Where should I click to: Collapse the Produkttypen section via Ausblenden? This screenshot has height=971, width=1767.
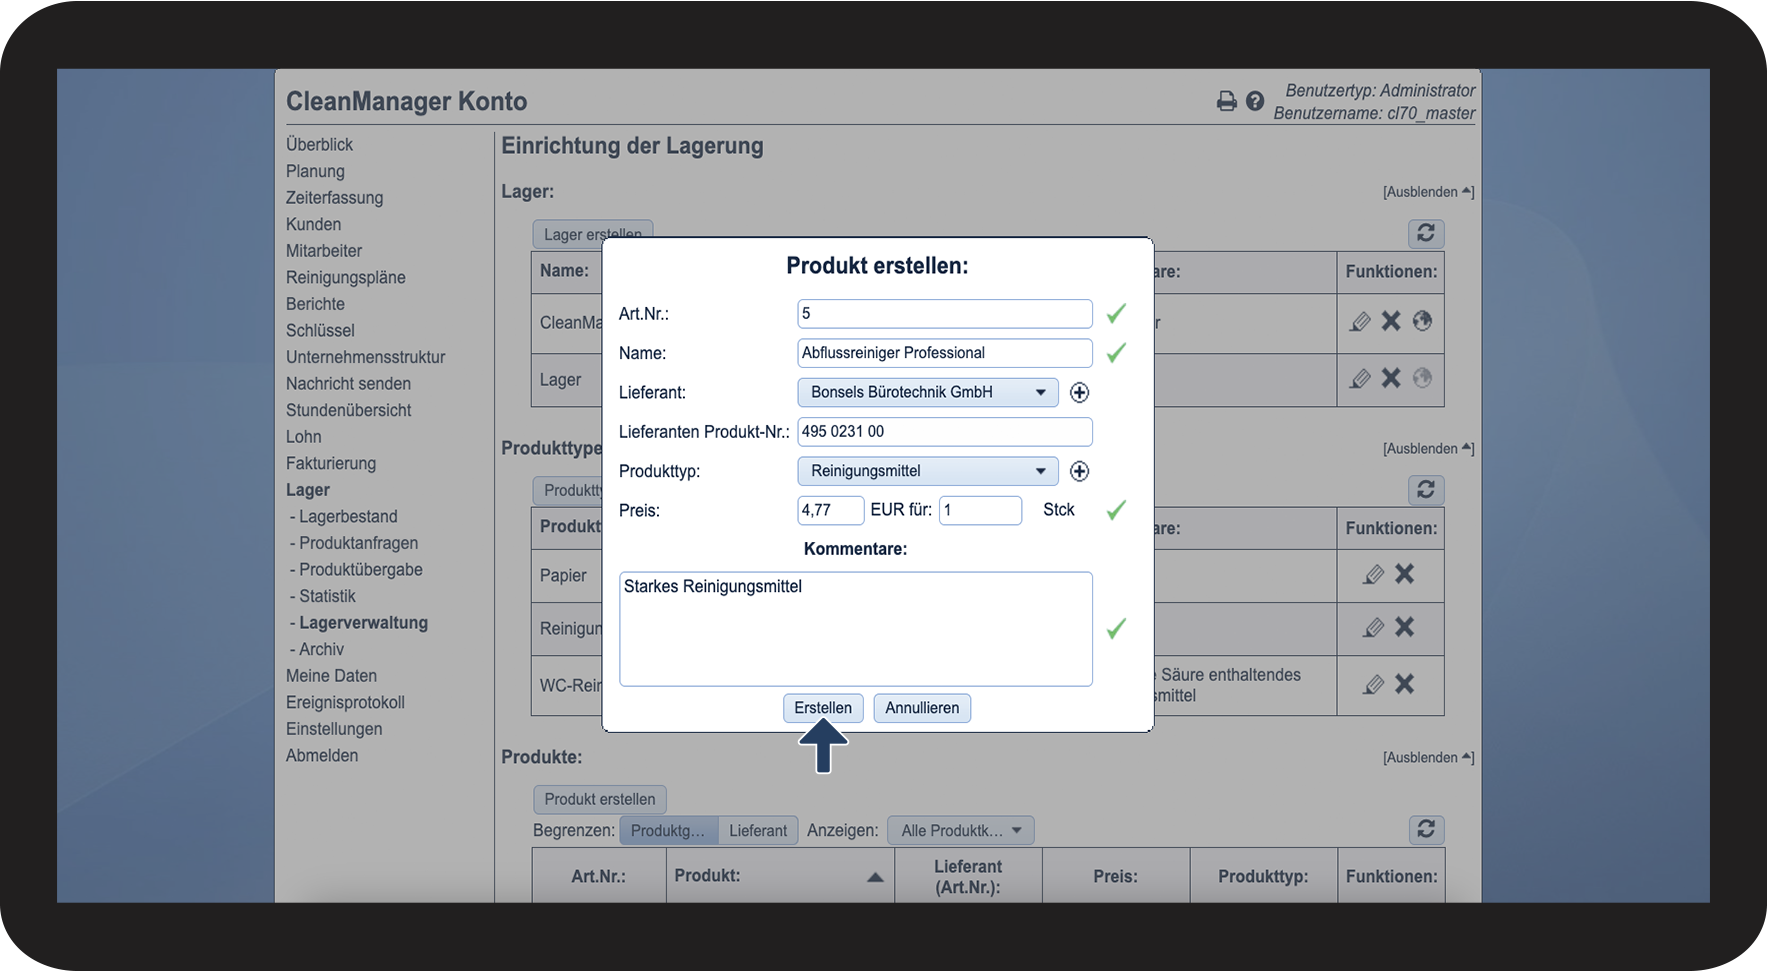point(1428,449)
